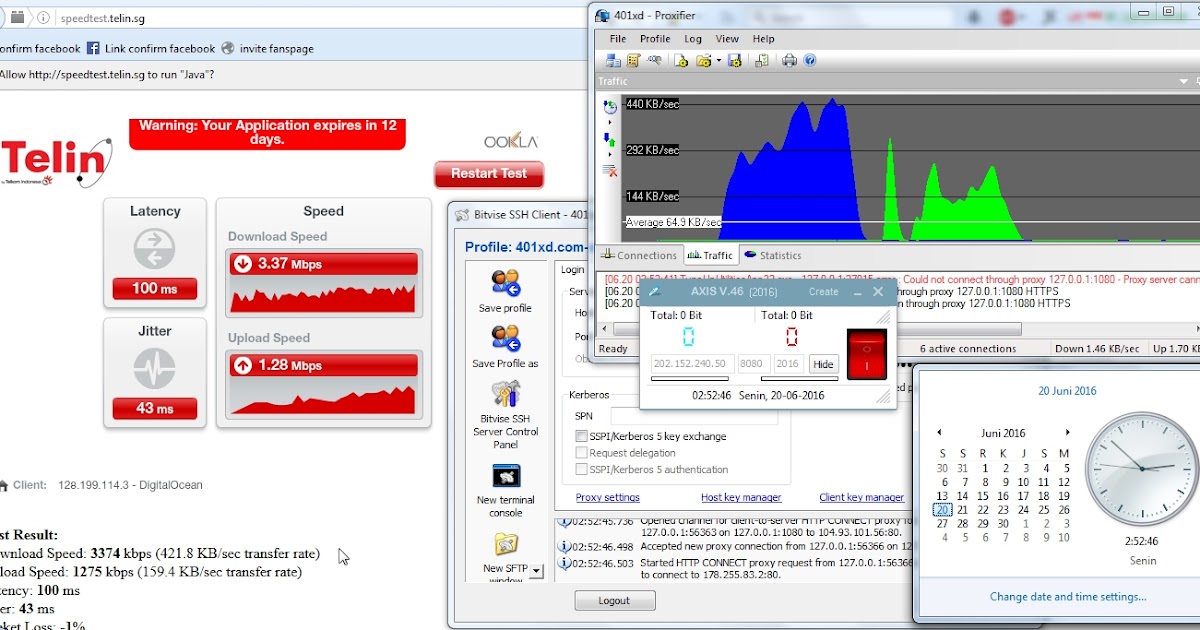Screen dimensions: 1200x630
Task: Click the traffic time-interval clock icon
Action: click(x=610, y=107)
